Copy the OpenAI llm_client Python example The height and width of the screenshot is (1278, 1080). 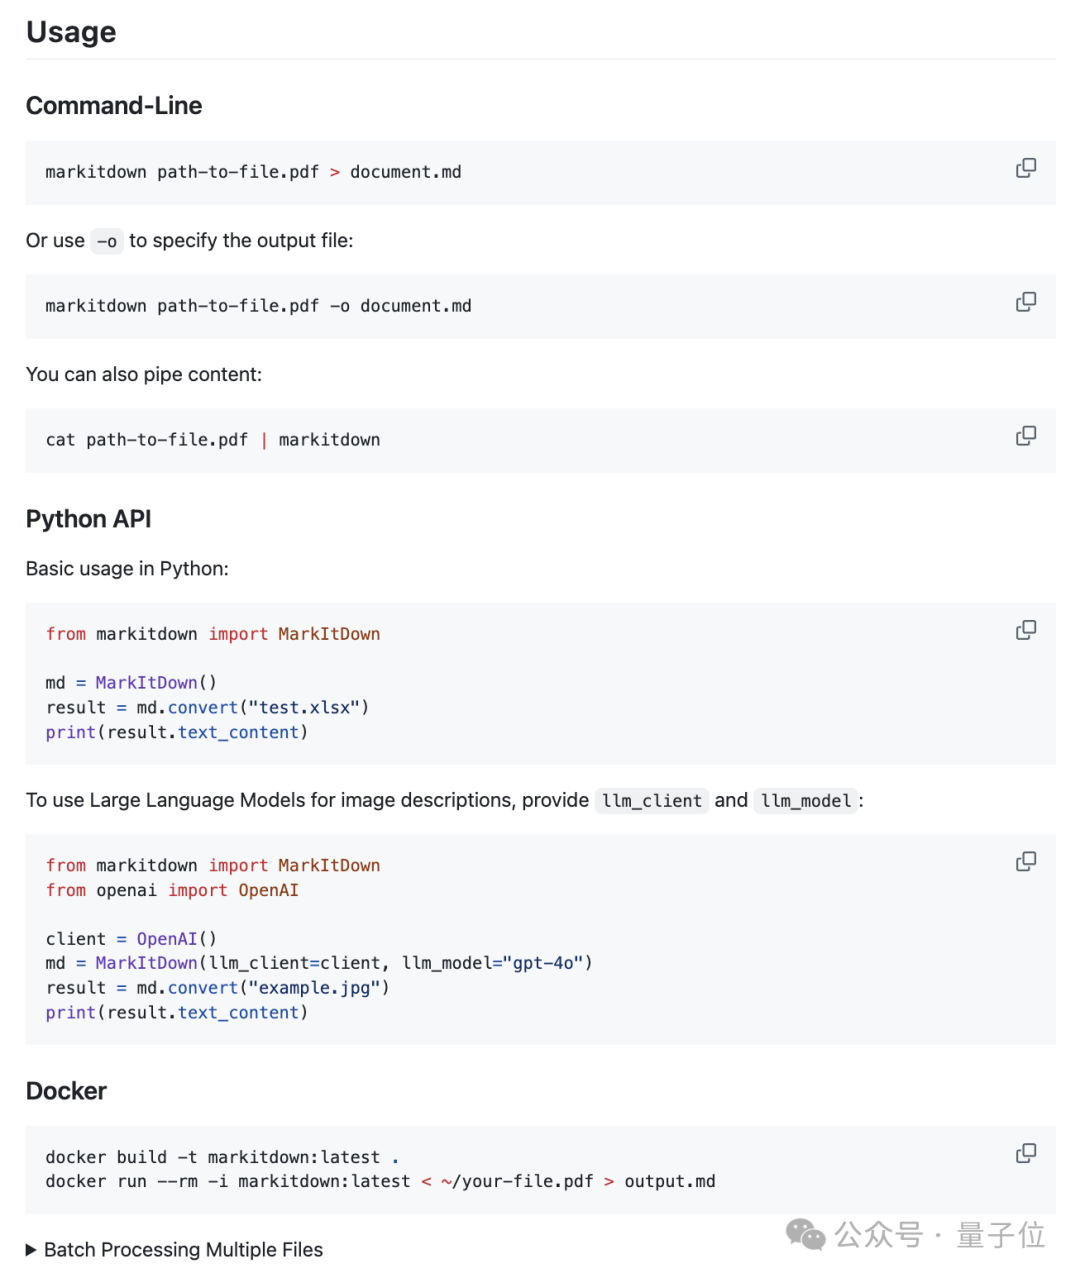[x=1026, y=862]
